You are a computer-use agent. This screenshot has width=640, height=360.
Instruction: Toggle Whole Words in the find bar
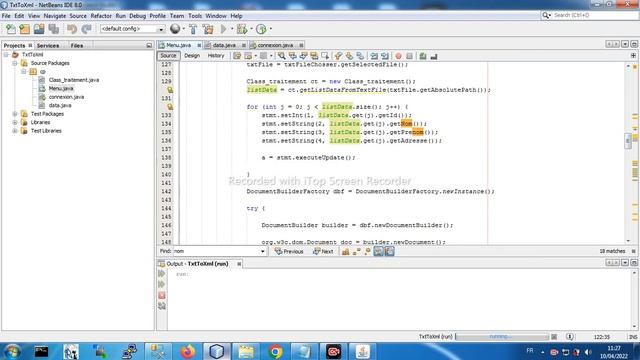pyautogui.click(x=357, y=251)
